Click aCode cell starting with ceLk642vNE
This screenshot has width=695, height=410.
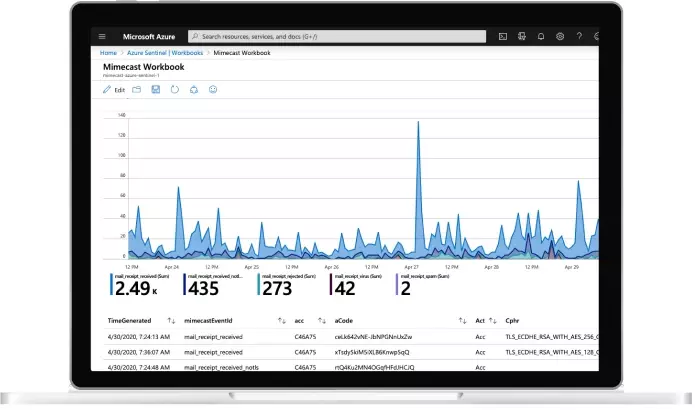373,337
